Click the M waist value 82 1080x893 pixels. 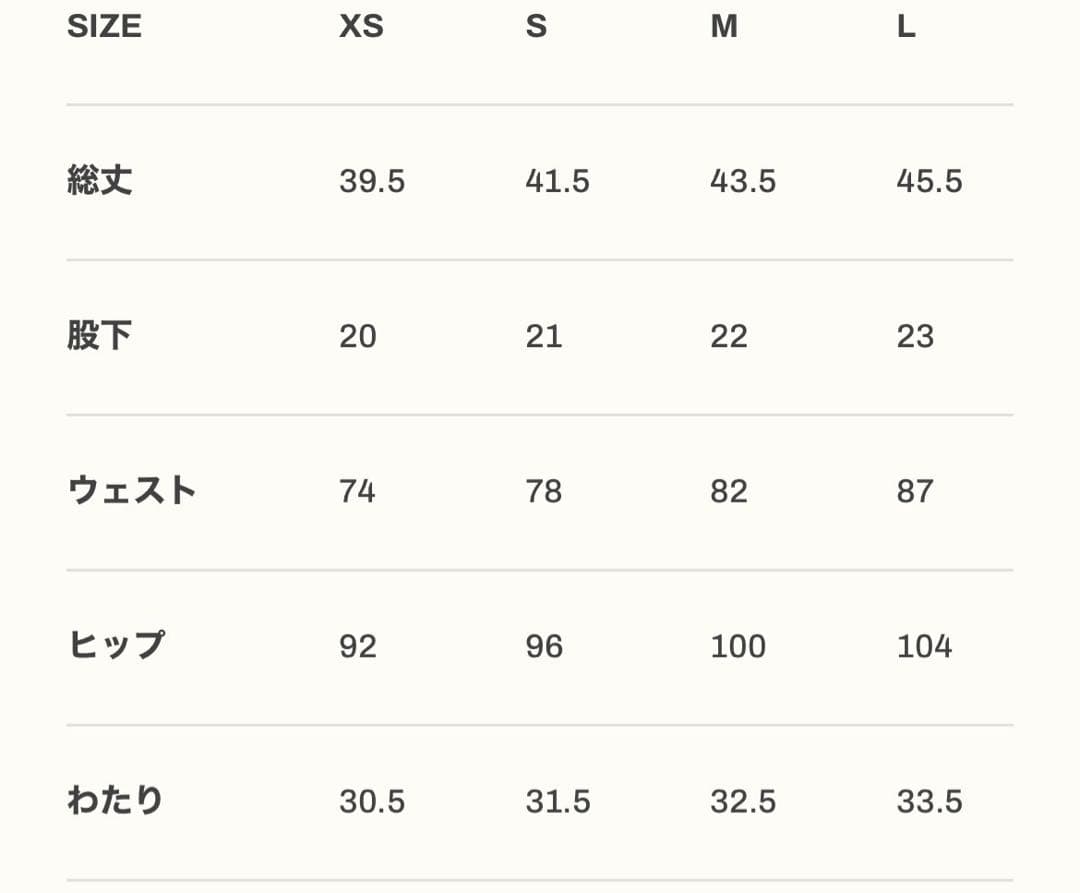(x=729, y=491)
